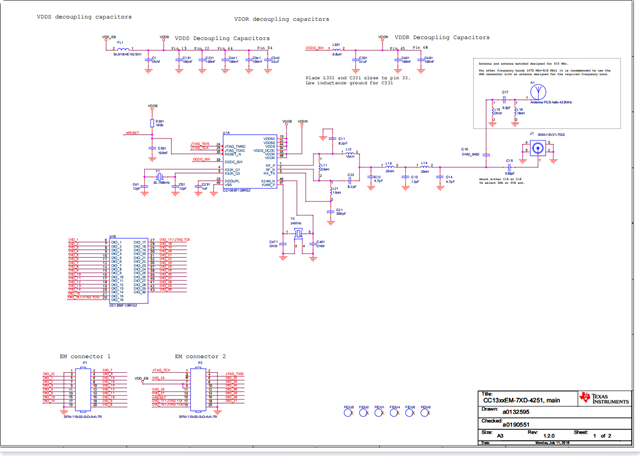This screenshot has height=456, width=640.
Task: Click the L331 inductor symbol
Action: pos(337,49)
